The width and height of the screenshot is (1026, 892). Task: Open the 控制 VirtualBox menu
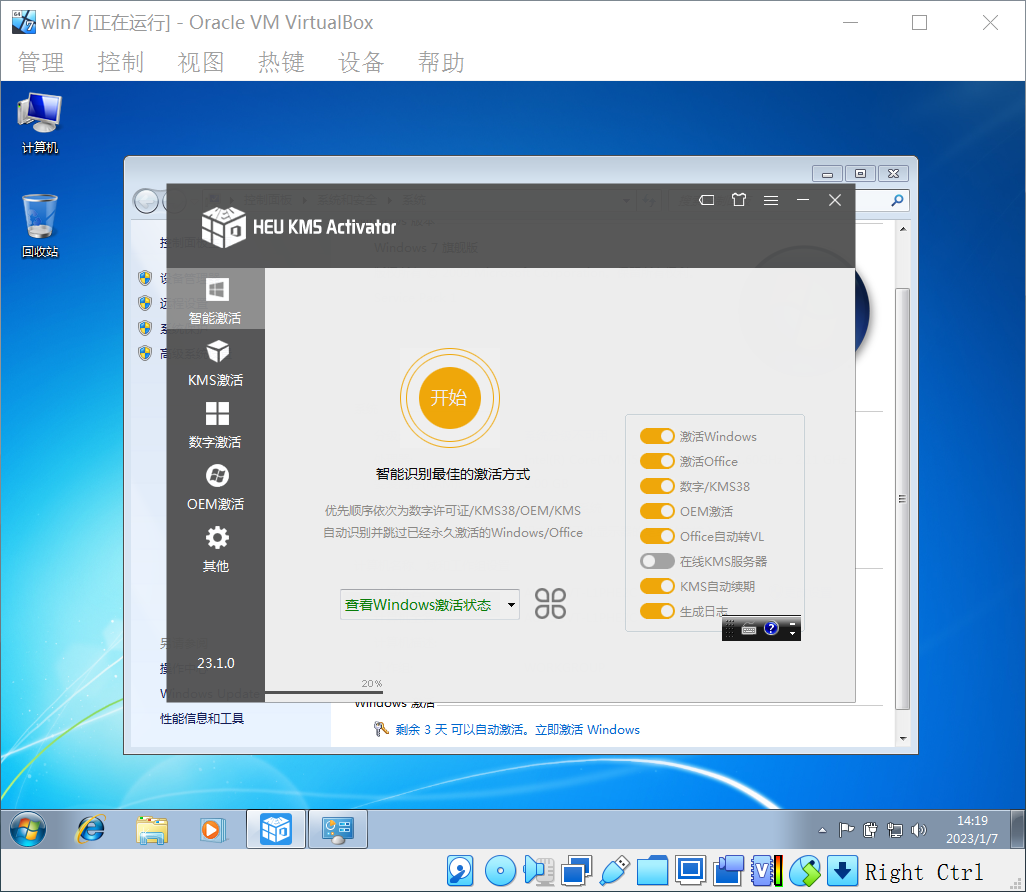tap(121, 63)
